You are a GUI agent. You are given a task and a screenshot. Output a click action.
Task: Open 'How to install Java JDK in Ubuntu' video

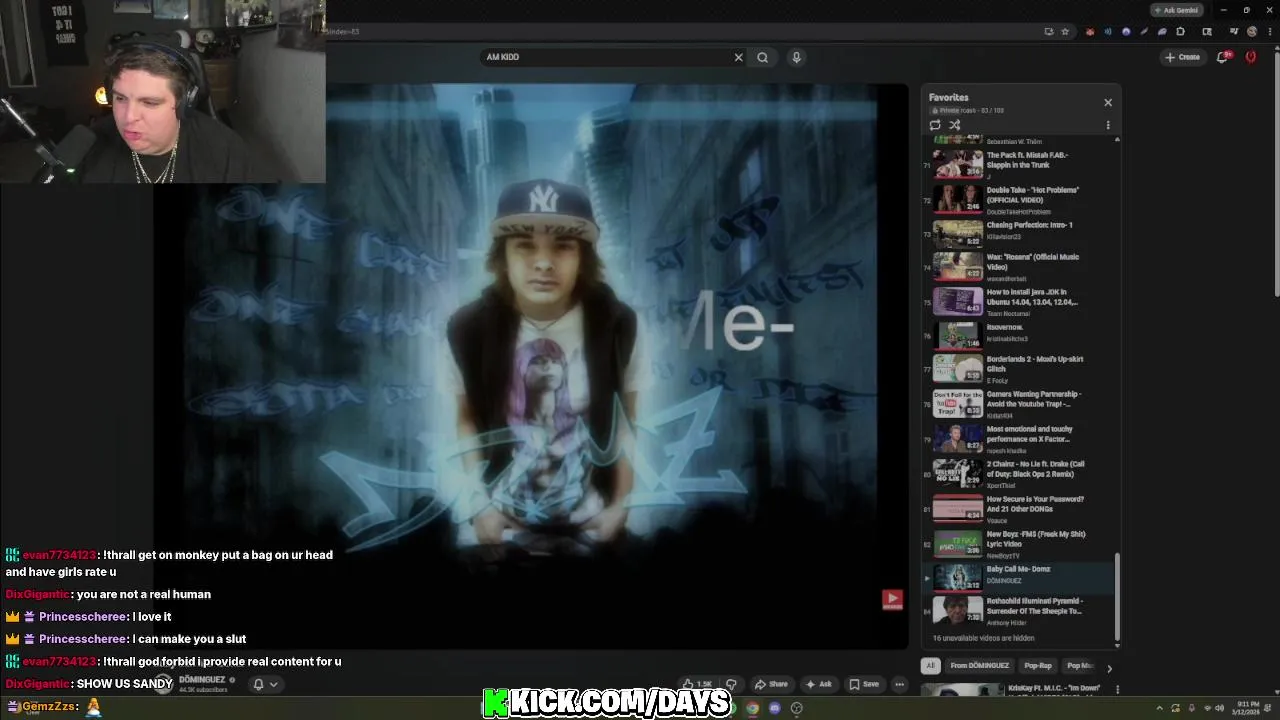(x=1020, y=301)
